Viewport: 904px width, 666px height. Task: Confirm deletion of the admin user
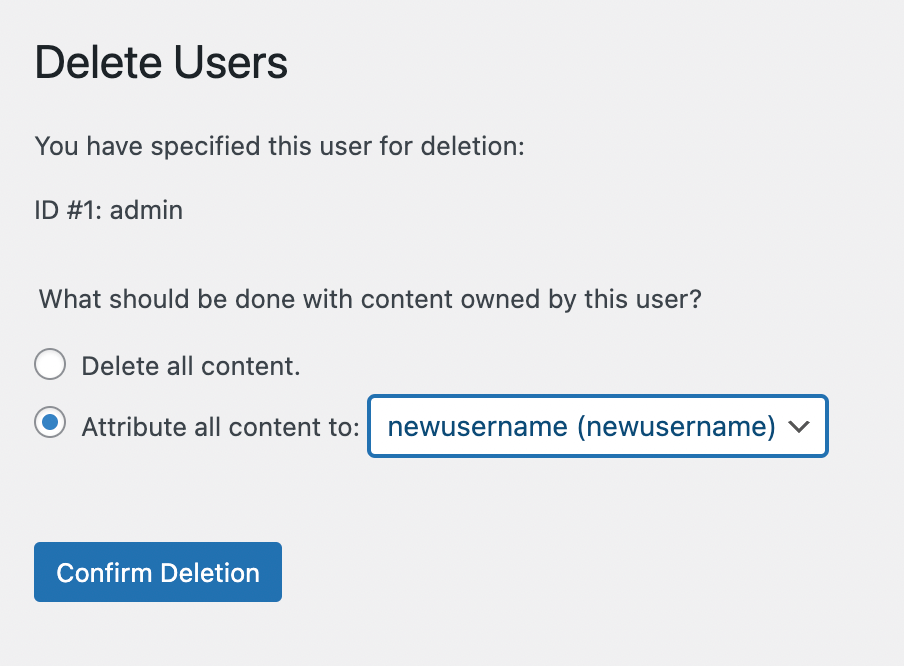(157, 572)
